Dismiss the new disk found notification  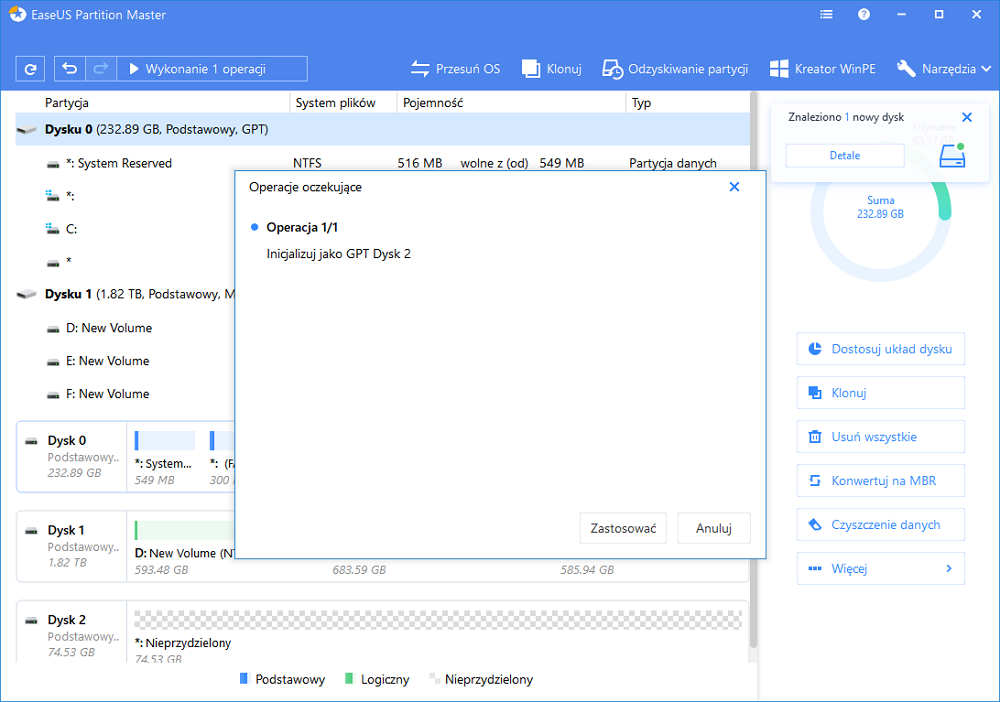click(967, 117)
